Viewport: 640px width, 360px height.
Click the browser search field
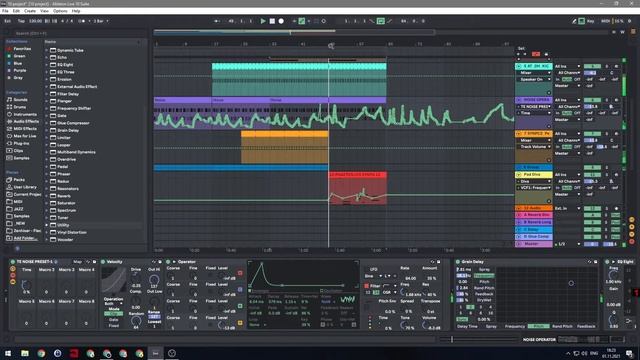point(78,33)
